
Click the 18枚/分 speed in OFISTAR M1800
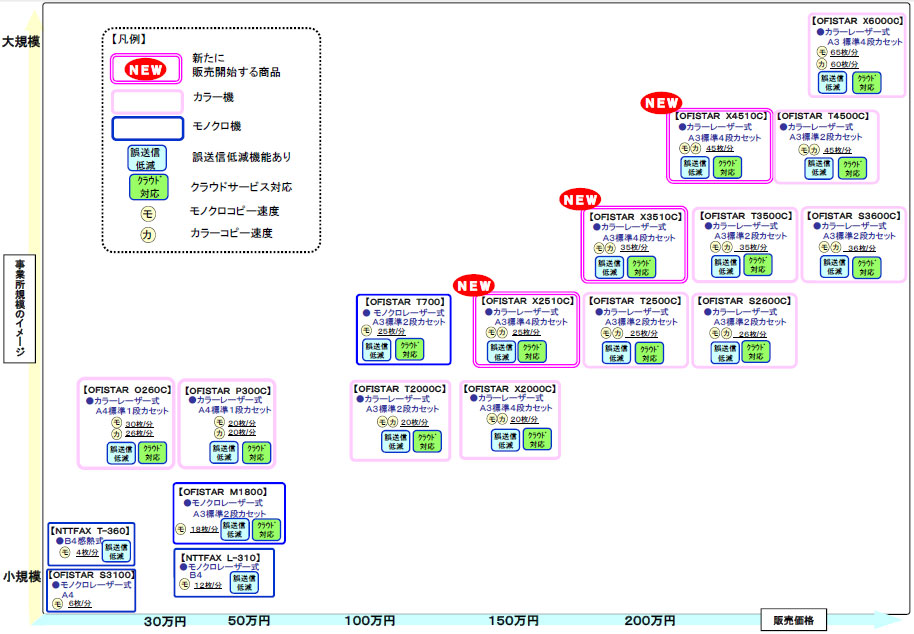coord(205,529)
